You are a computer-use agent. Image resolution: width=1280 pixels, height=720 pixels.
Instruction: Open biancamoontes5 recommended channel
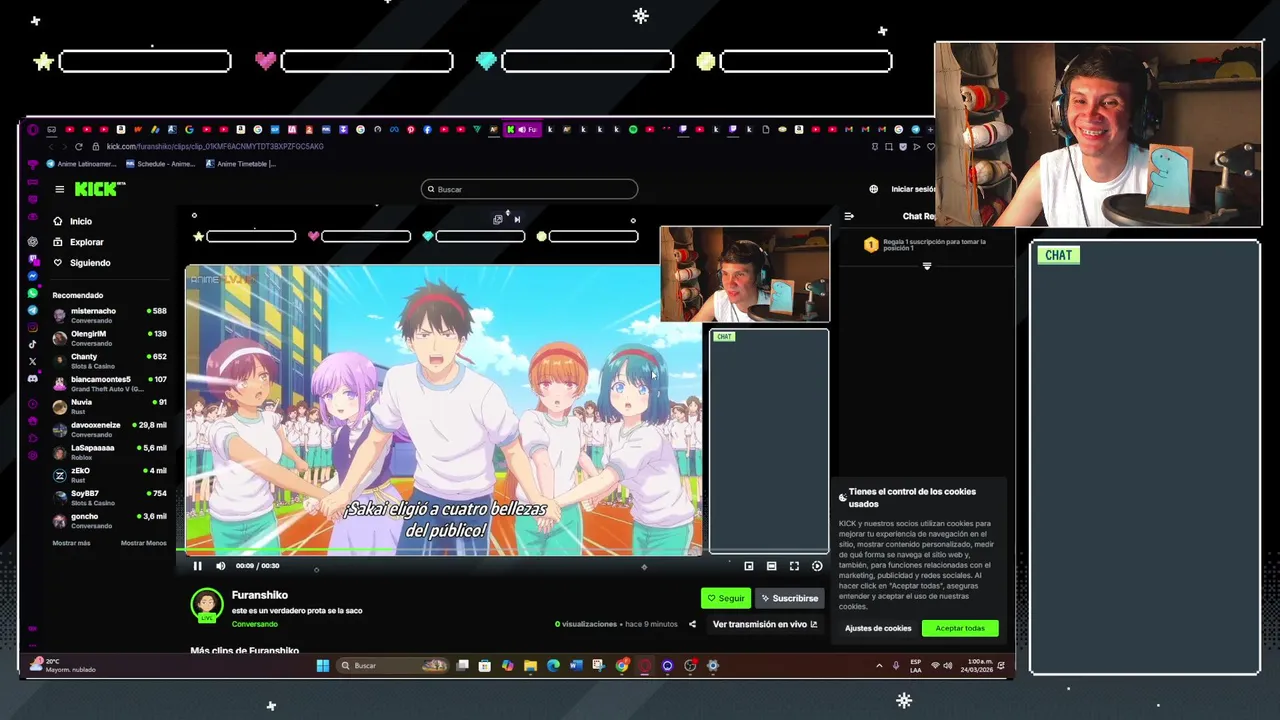110,384
